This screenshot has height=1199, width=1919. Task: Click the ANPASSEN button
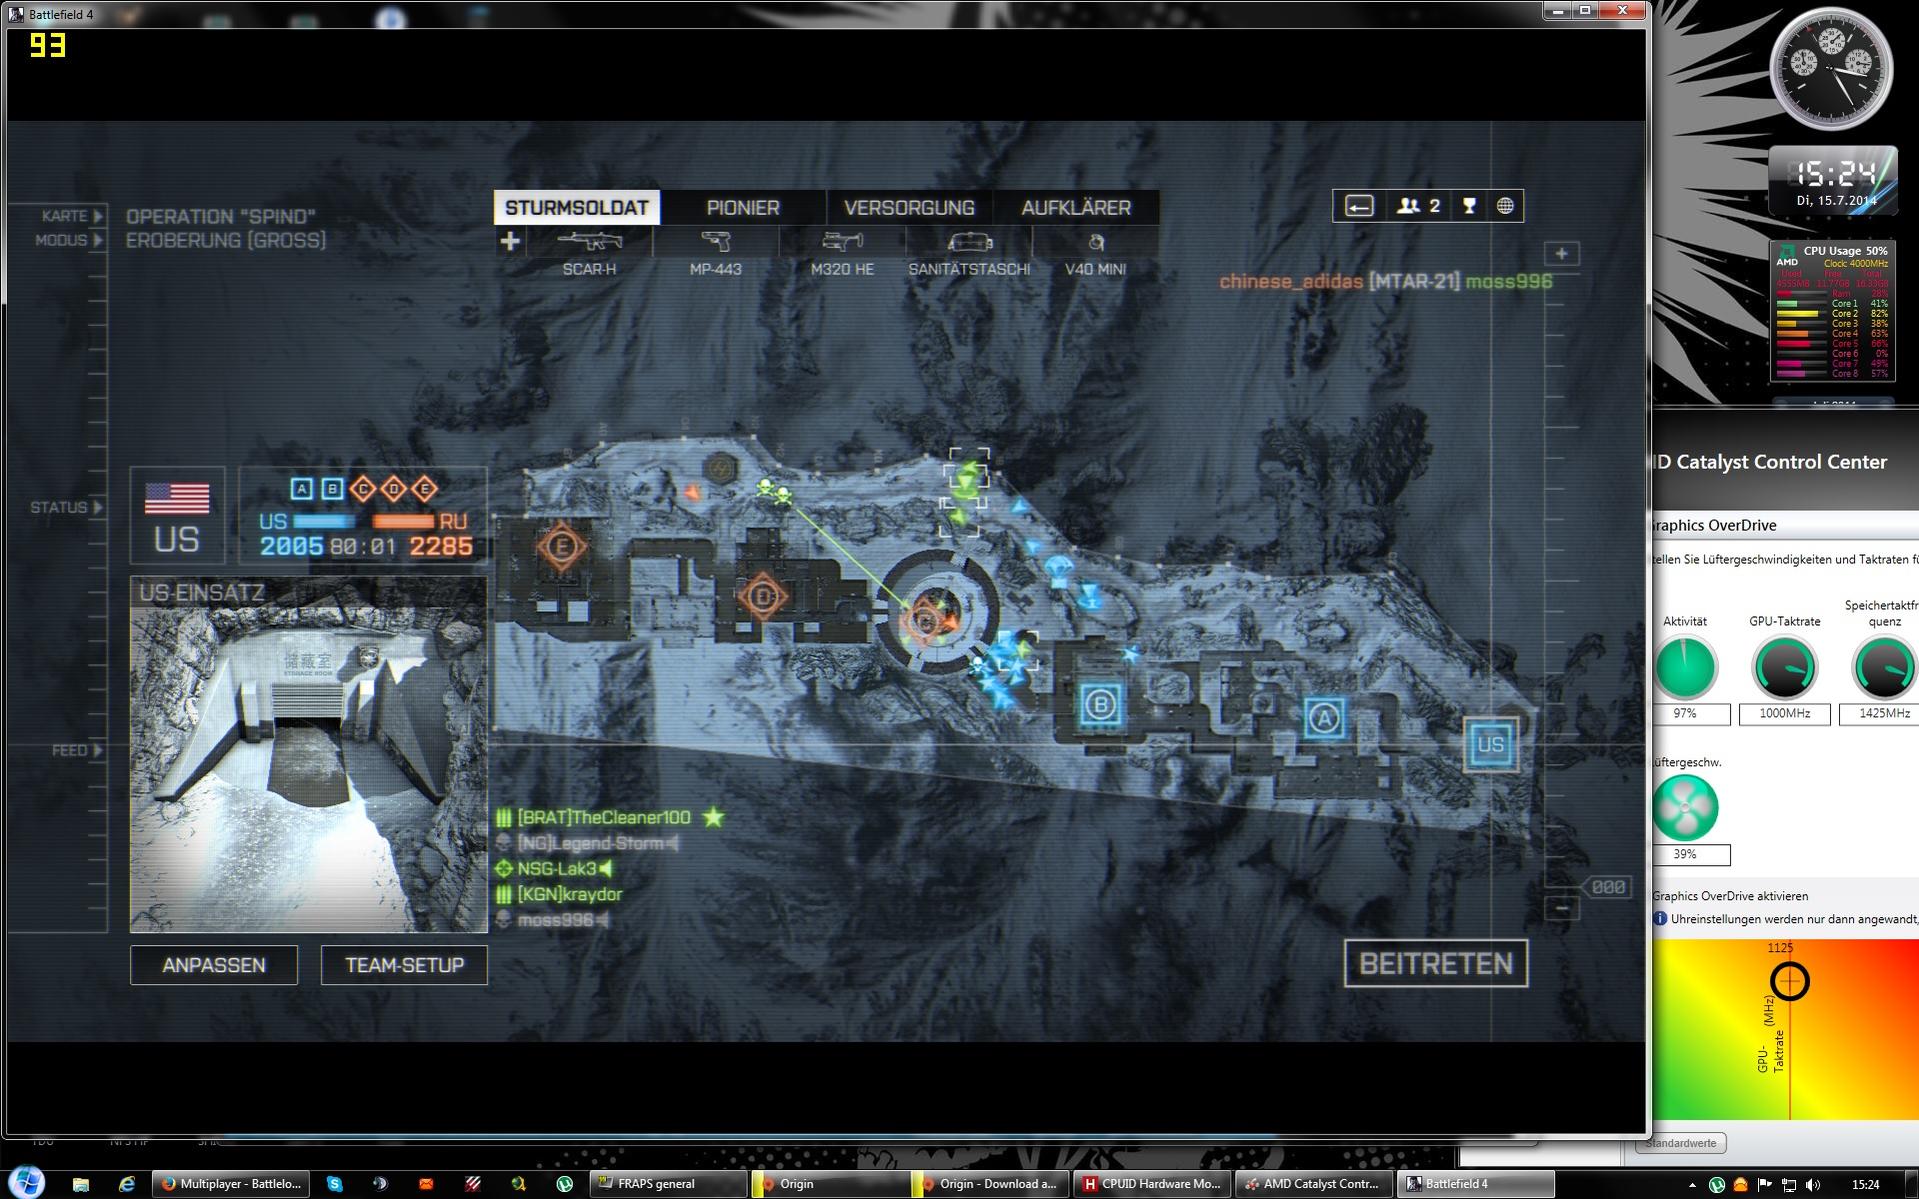click(214, 965)
